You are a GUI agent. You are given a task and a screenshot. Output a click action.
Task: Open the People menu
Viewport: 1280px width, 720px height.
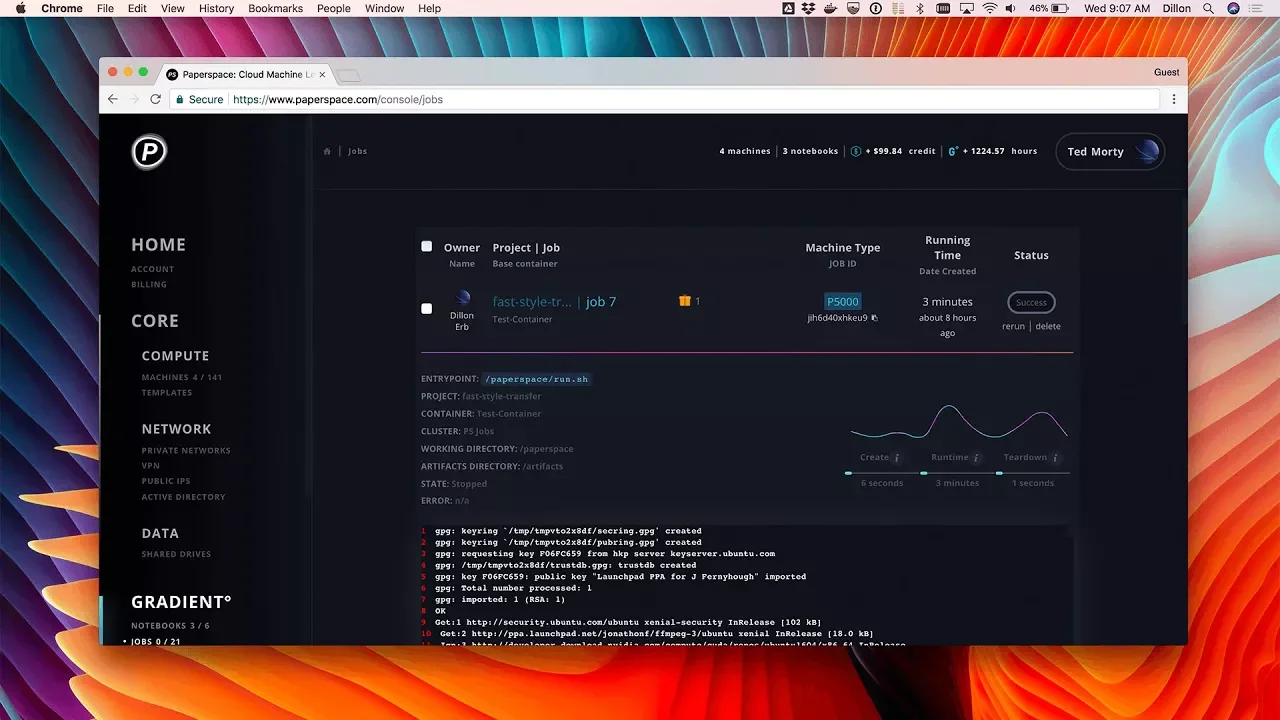[334, 8]
